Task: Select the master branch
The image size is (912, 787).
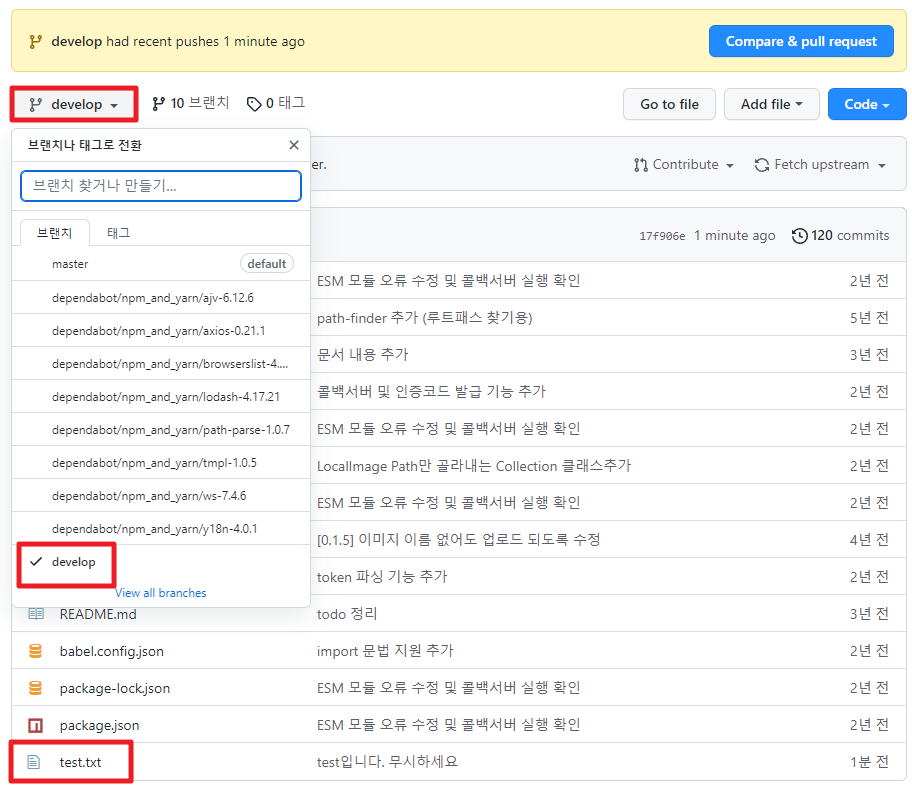Action: (161, 264)
